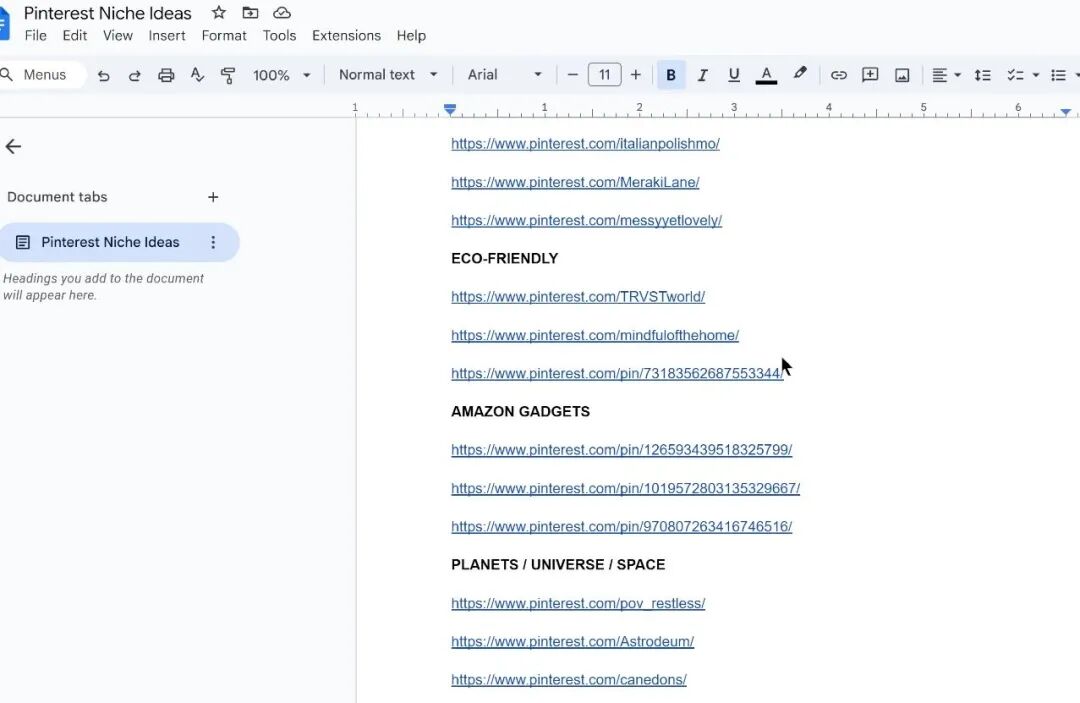Click the move to folder icon
The image size is (1080, 703).
pyautogui.click(x=250, y=12)
